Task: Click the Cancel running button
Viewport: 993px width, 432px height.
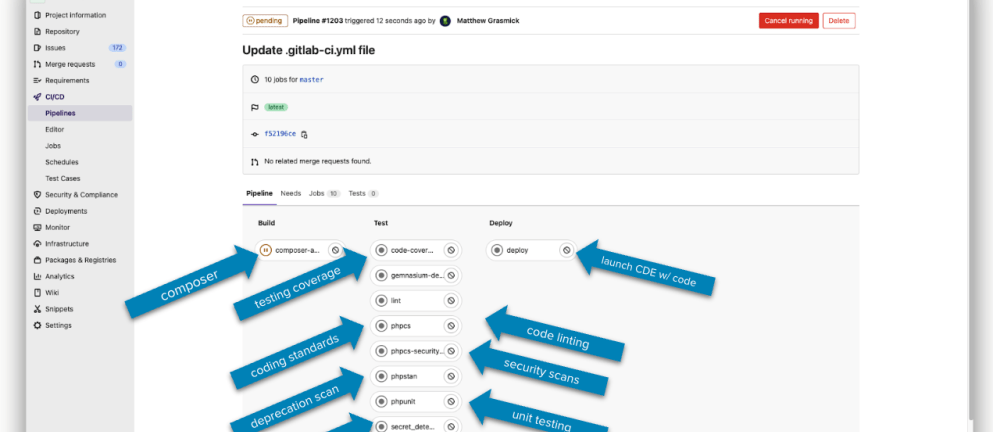Action: coord(788,21)
